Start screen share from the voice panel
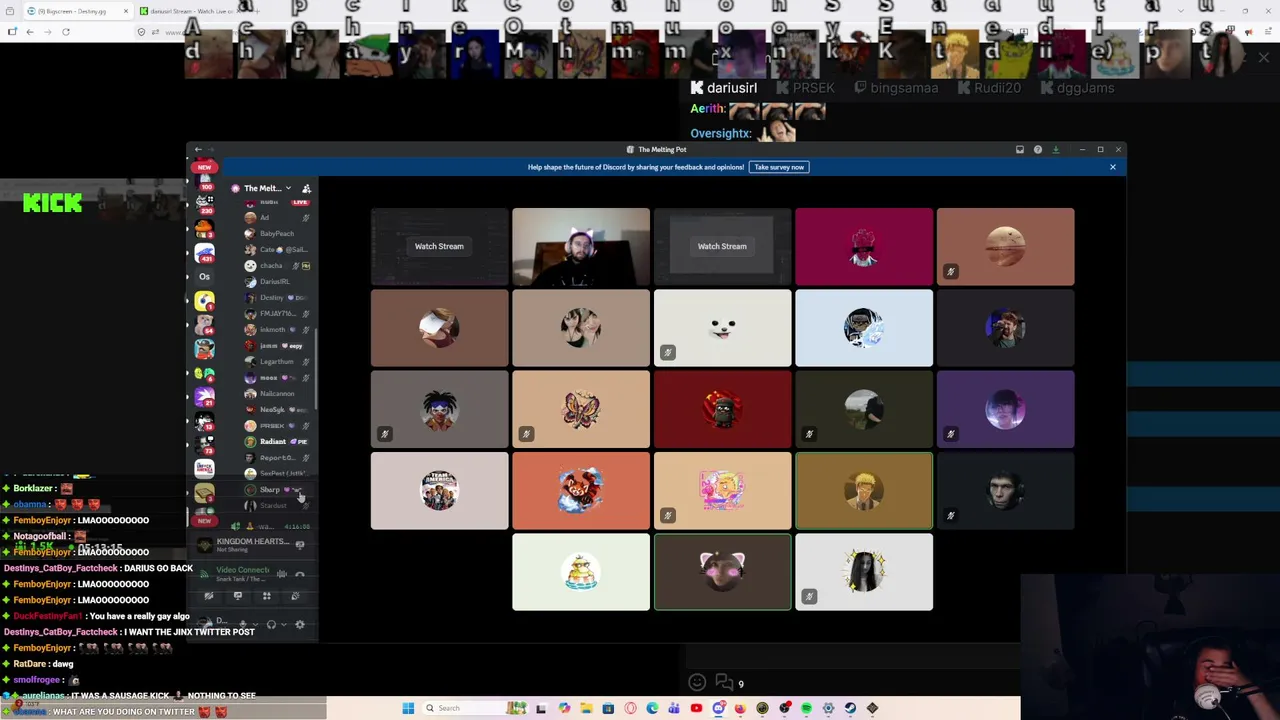Screen dimensions: 1280x720 (238, 596)
